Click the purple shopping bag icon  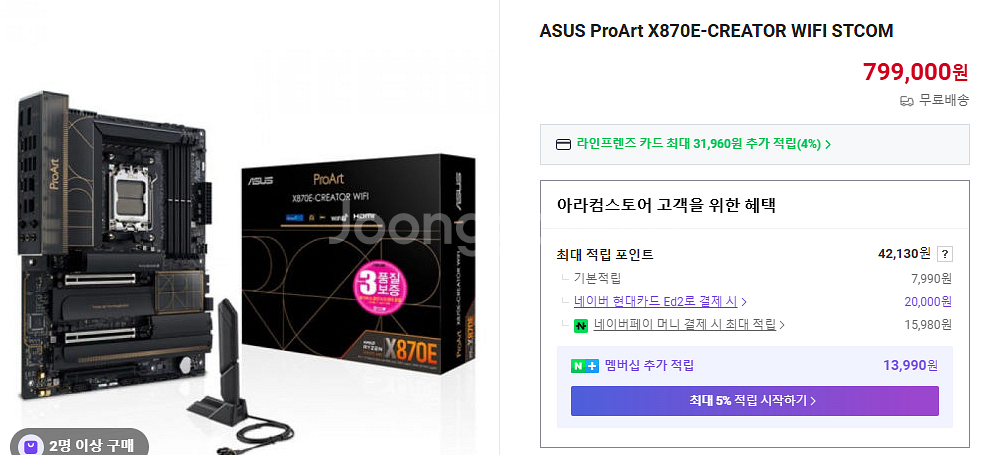tap(30, 446)
